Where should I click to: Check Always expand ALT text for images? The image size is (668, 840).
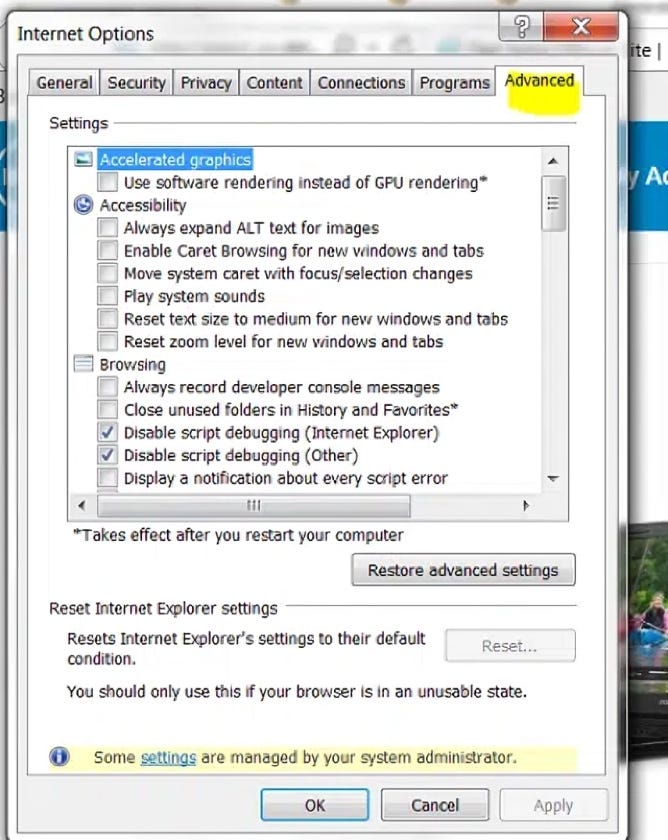click(x=107, y=228)
